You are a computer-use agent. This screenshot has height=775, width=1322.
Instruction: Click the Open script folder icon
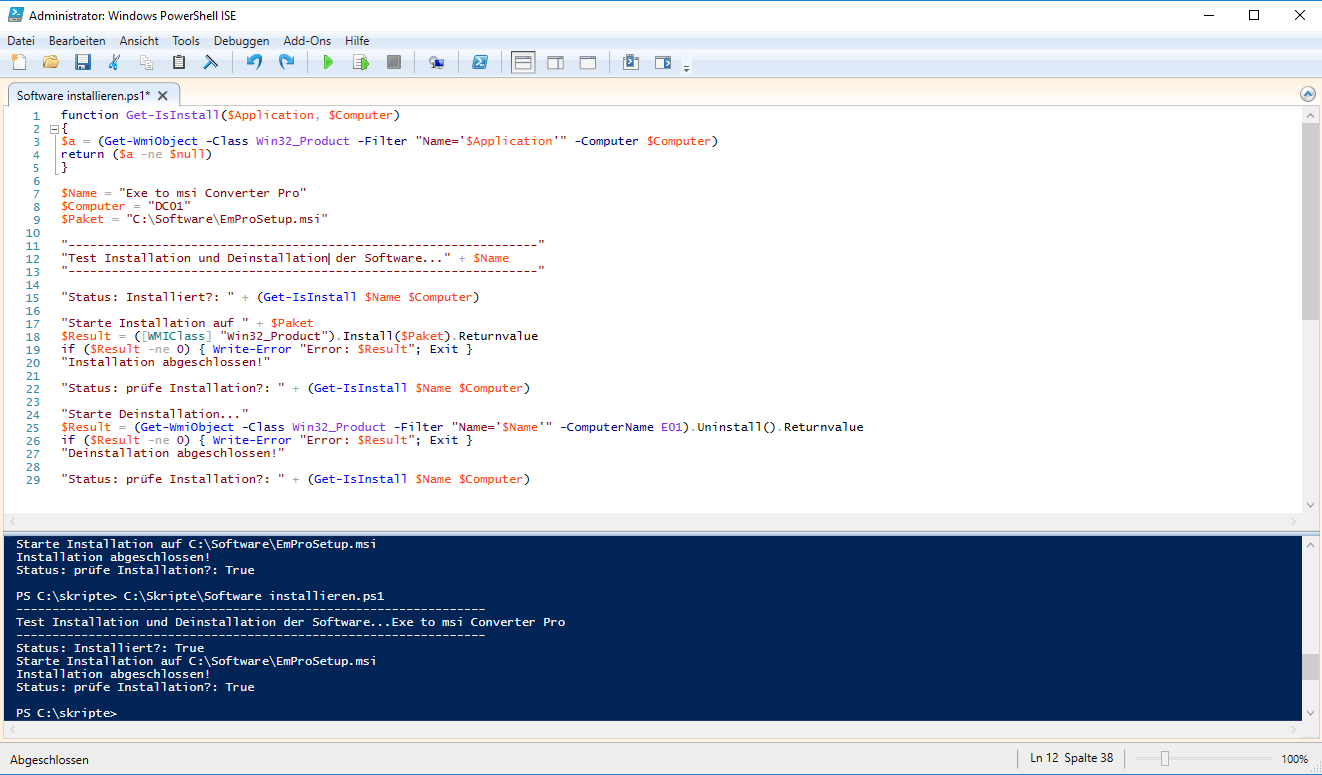tap(50, 63)
